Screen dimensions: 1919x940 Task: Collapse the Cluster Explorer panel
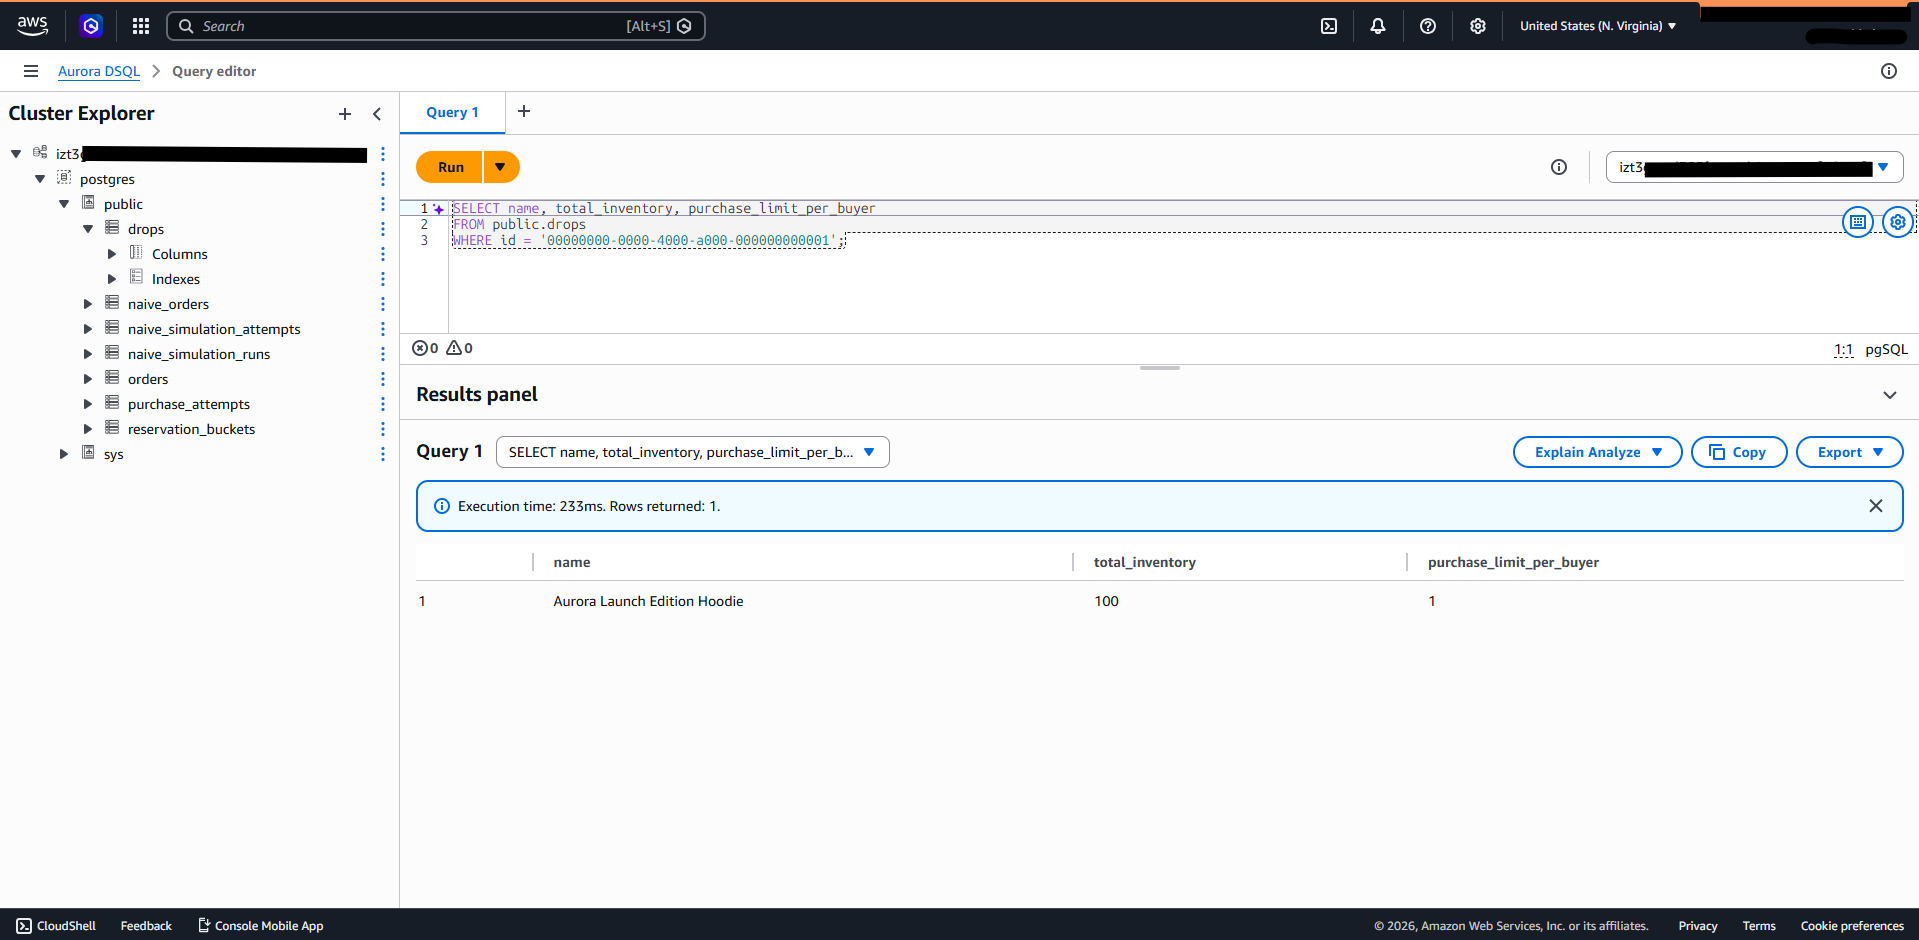[x=377, y=114]
